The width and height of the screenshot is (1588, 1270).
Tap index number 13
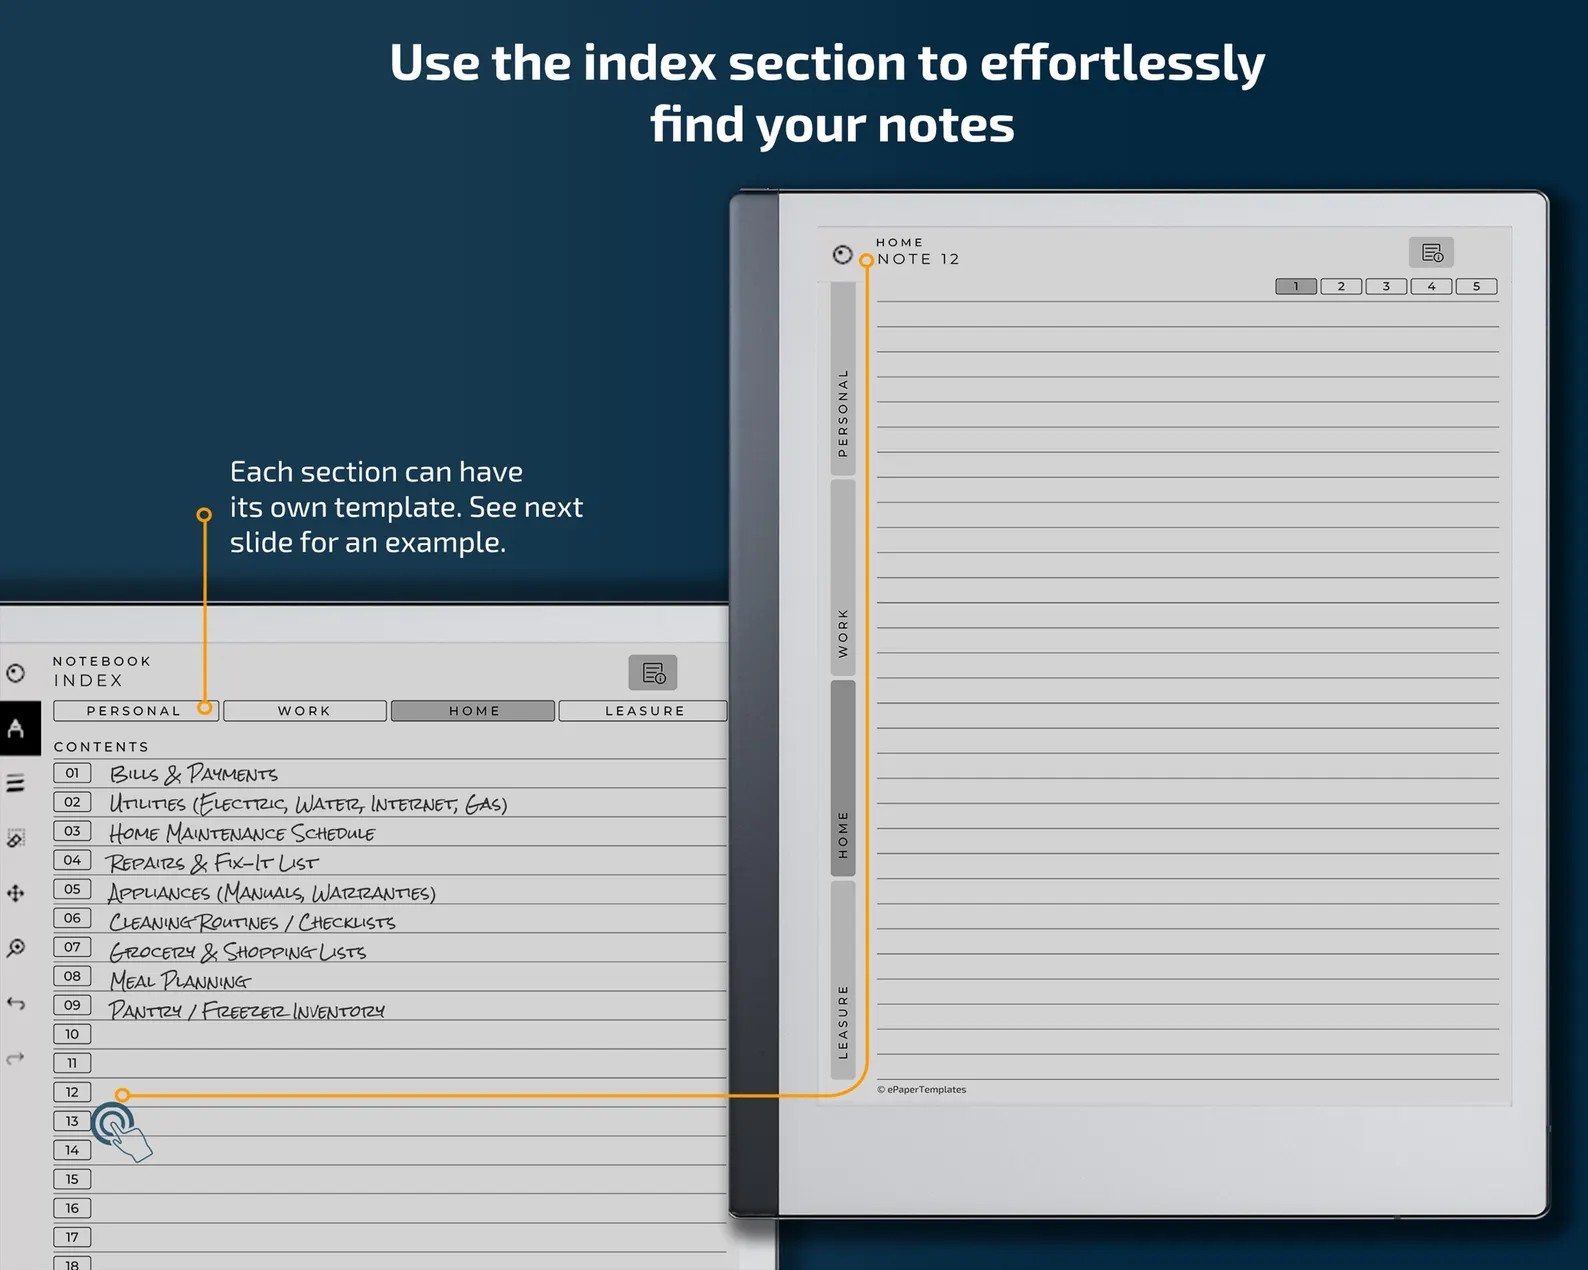72,1121
